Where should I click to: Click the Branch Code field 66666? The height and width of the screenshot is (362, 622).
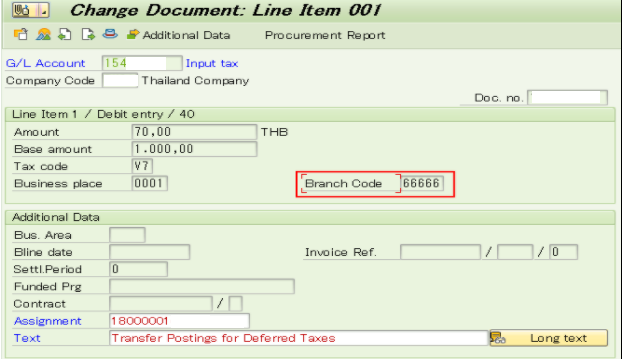(x=422, y=183)
